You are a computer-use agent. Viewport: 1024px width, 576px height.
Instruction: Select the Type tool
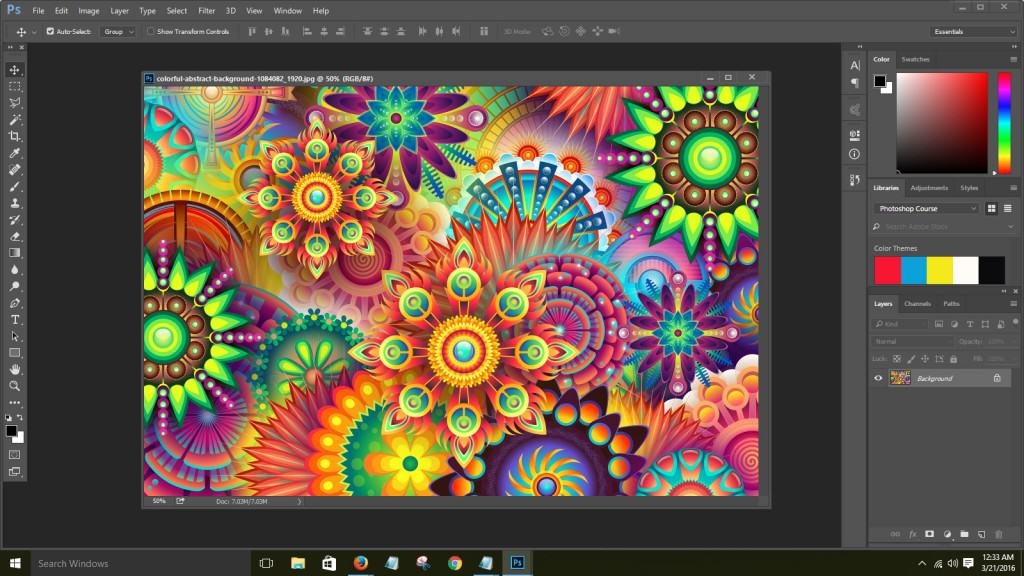[x=14, y=318]
